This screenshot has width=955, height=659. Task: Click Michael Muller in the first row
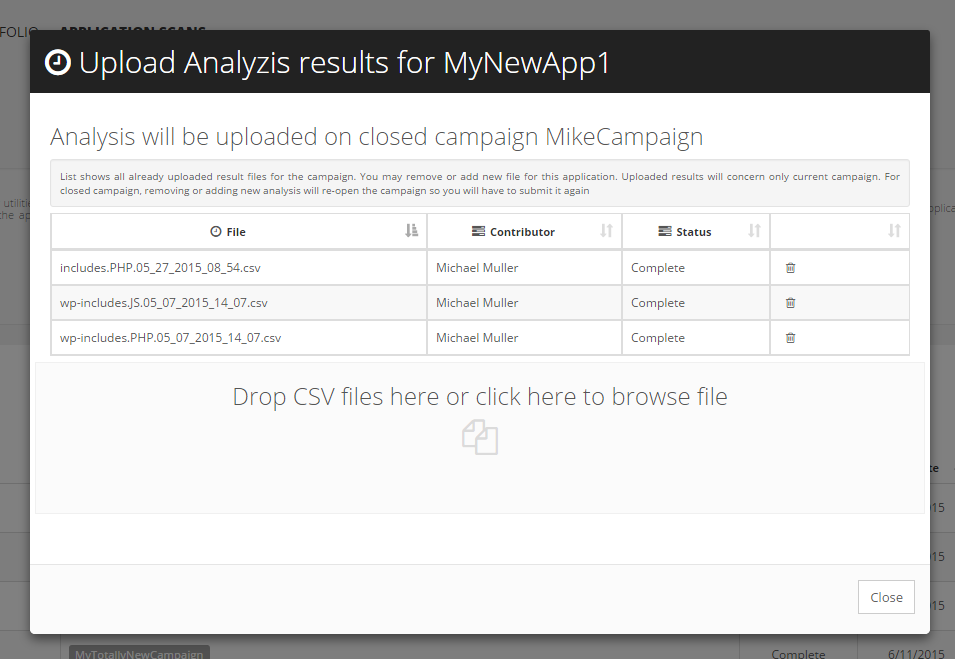(477, 268)
